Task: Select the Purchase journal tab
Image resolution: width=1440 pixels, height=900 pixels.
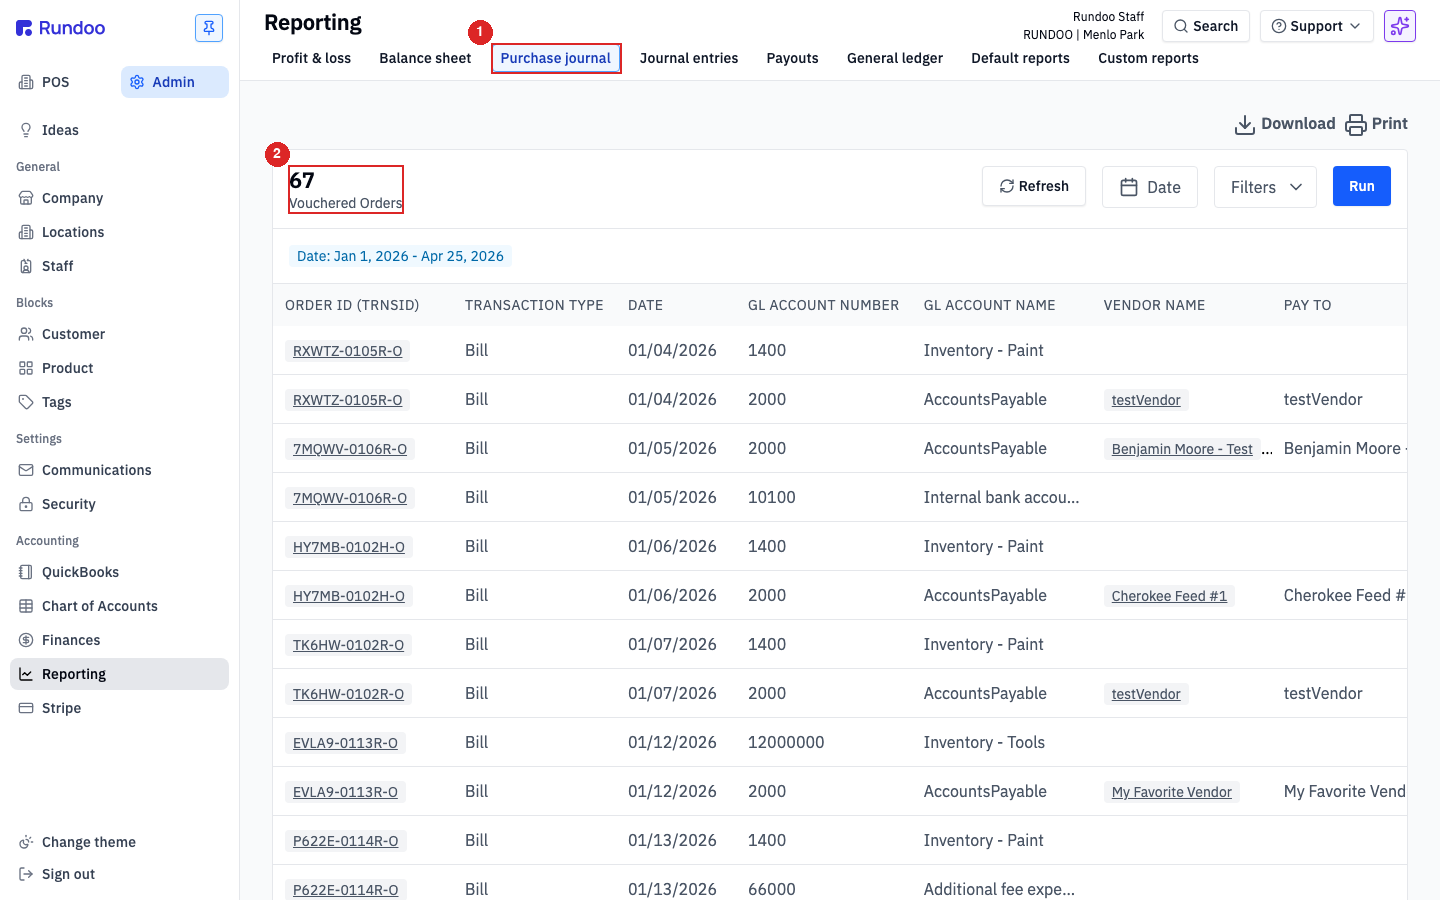Action: coord(556,58)
